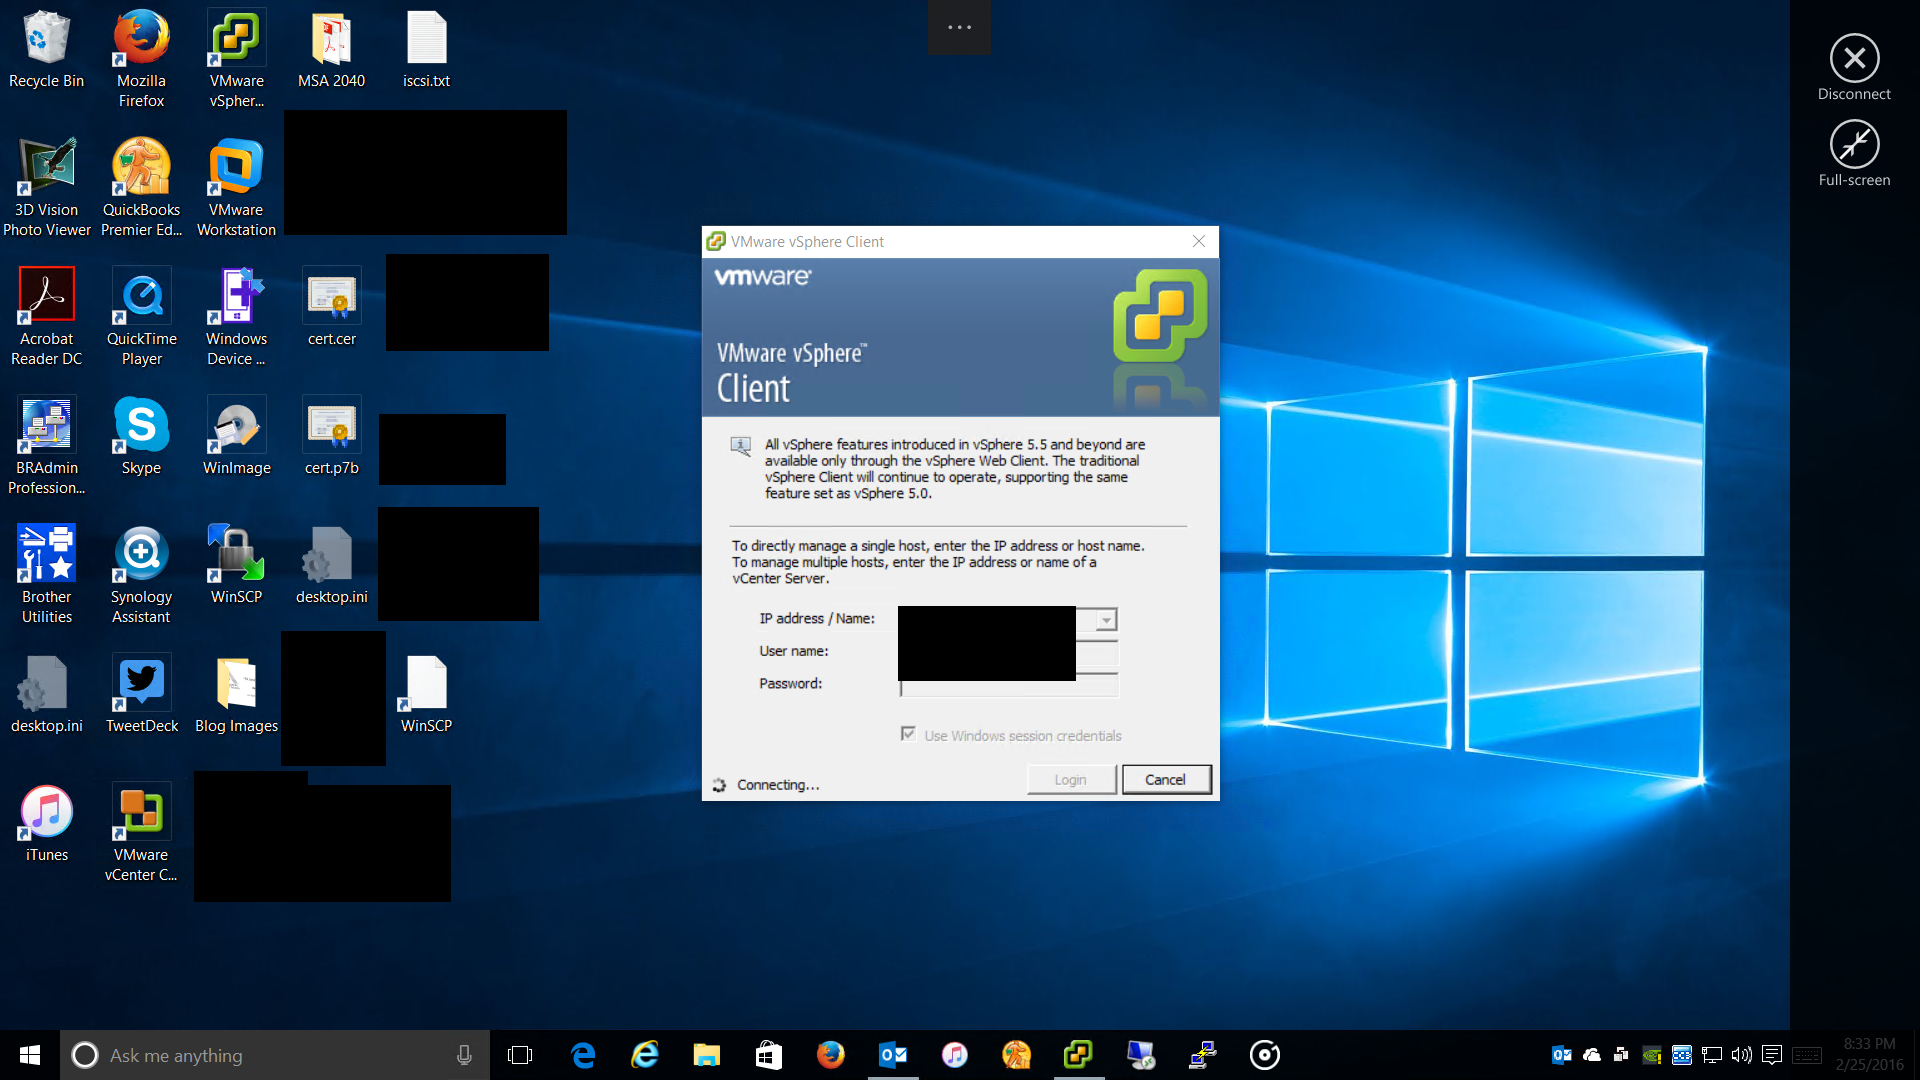Viewport: 1920px width, 1080px height.
Task: Select the cert.p7b certificate file
Action: (331, 437)
